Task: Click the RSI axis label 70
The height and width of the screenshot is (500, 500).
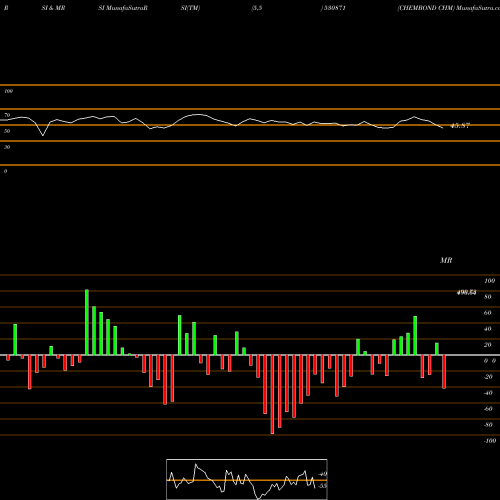Action: click(x=7, y=115)
